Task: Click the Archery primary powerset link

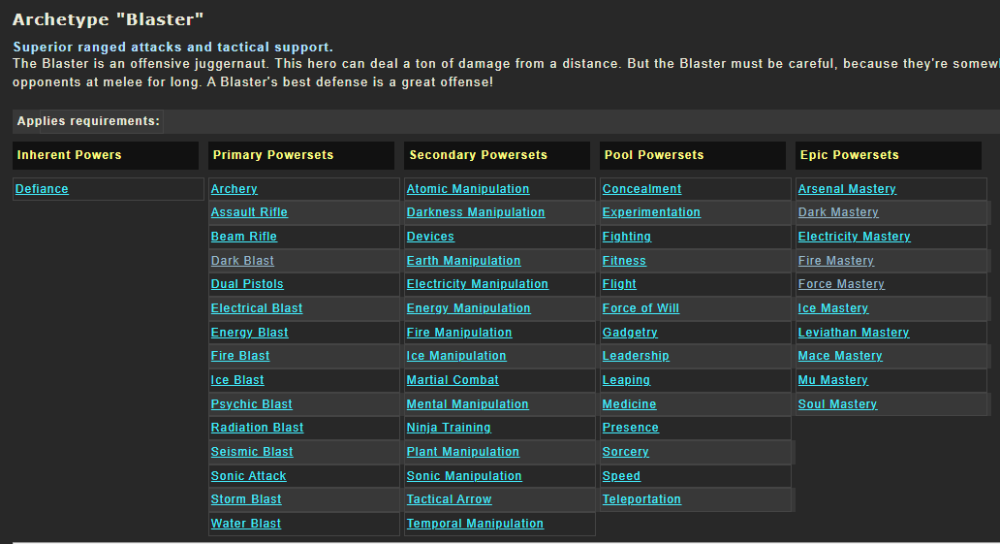Action: click(x=234, y=189)
